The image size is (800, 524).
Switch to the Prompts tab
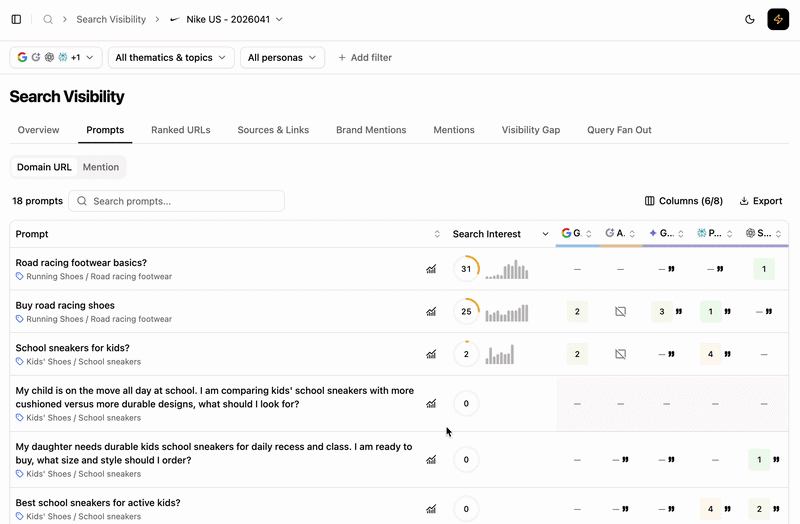pyautogui.click(x=105, y=130)
